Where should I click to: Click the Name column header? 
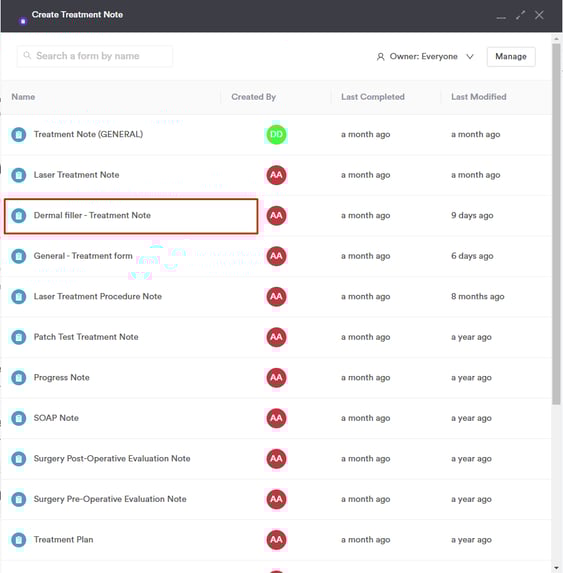(23, 97)
